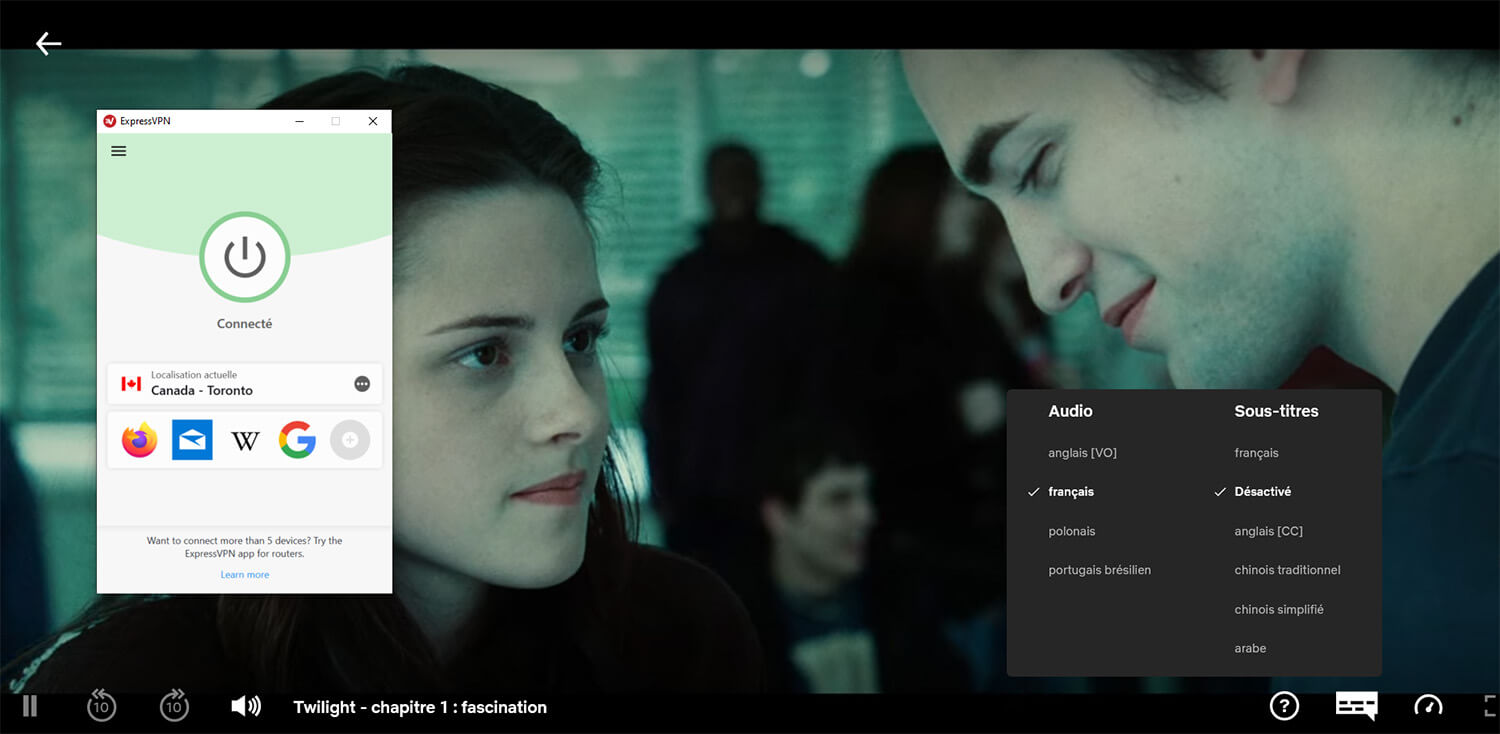Minimize the ExpressVPN window
Image resolution: width=1500 pixels, height=734 pixels.
[x=299, y=121]
